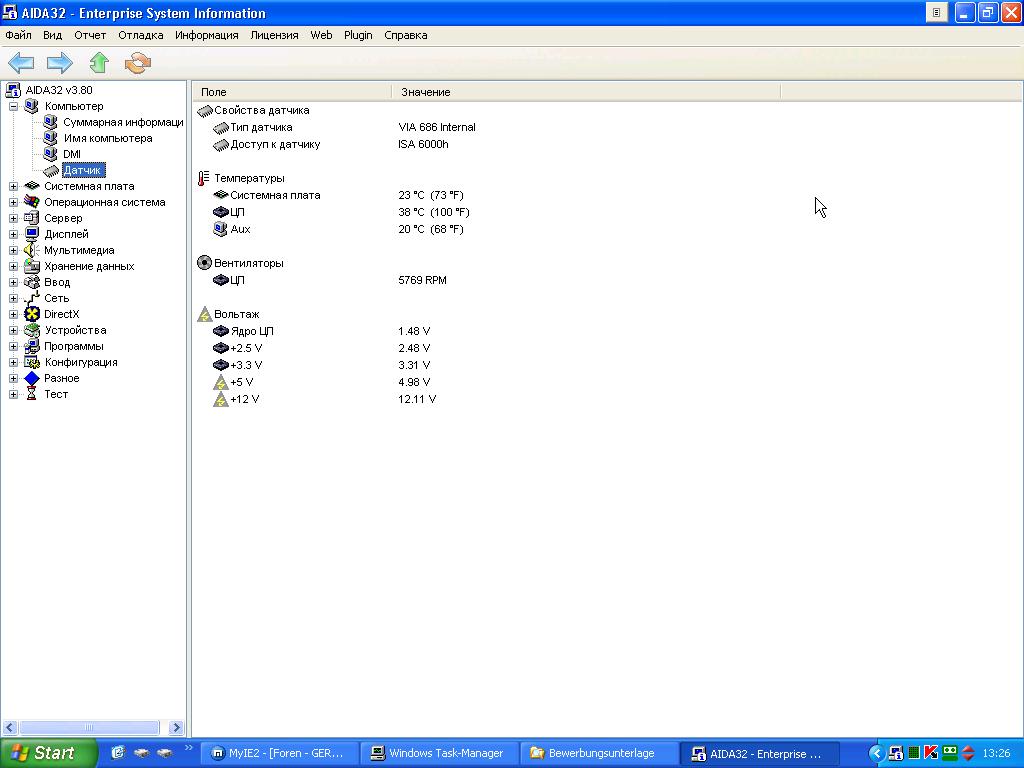Click the Операционная система Windows icon
This screenshot has width=1024, height=768.
(x=31, y=202)
